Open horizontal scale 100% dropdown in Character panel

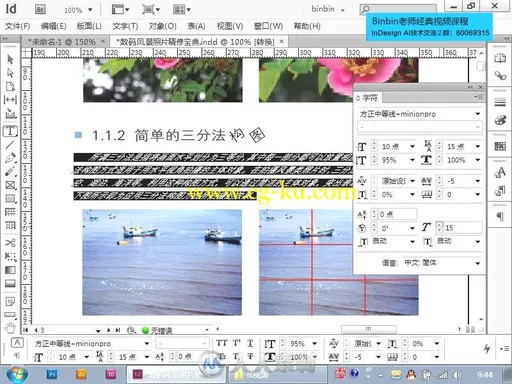pyautogui.click(x=478, y=160)
